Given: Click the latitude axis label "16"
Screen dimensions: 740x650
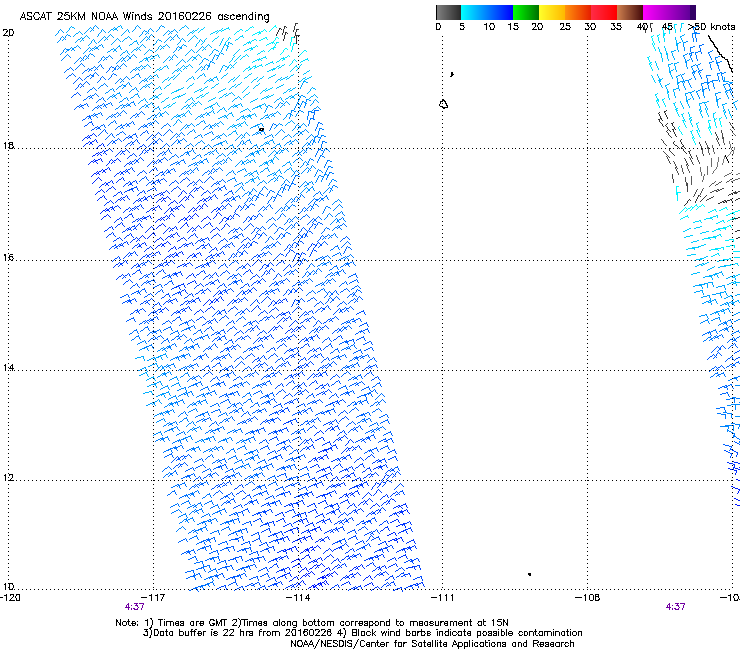Looking at the screenshot, I should click(8, 257).
